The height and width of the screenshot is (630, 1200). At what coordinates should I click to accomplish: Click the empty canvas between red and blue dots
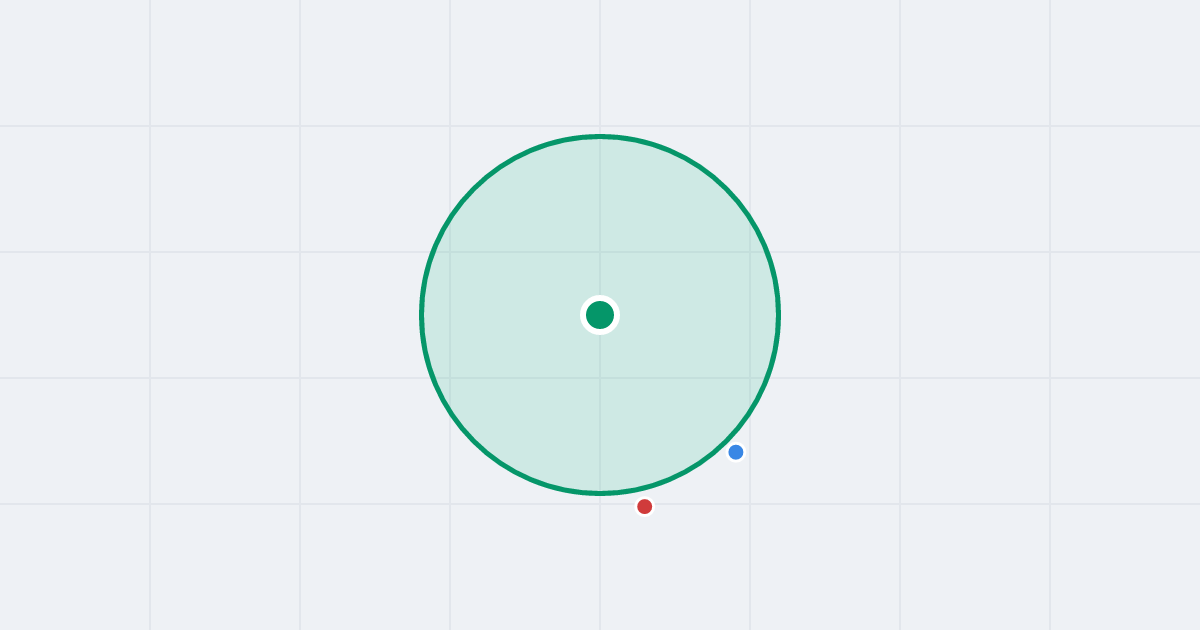click(691, 480)
